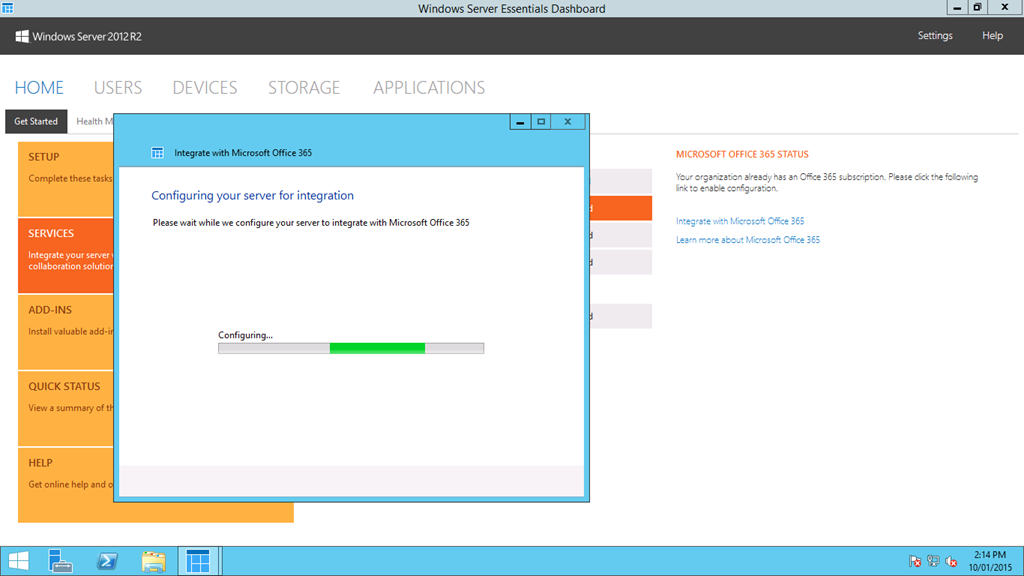The height and width of the screenshot is (576, 1024).
Task: Open Windows PowerShell from the taskbar
Action: (x=107, y=561)
